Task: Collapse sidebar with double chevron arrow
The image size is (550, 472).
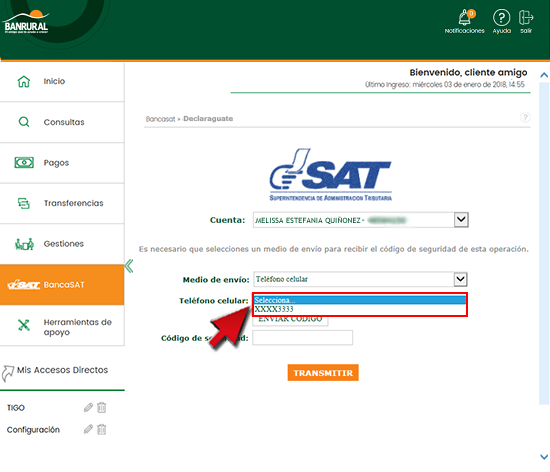Action: [x=129, y=266]
